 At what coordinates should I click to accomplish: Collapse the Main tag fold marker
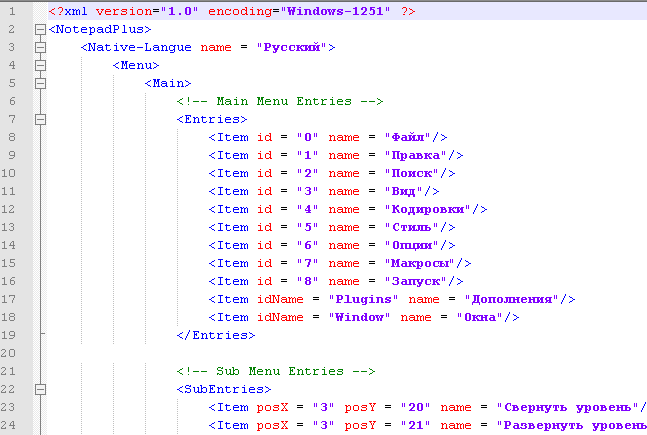pos(40,84)
